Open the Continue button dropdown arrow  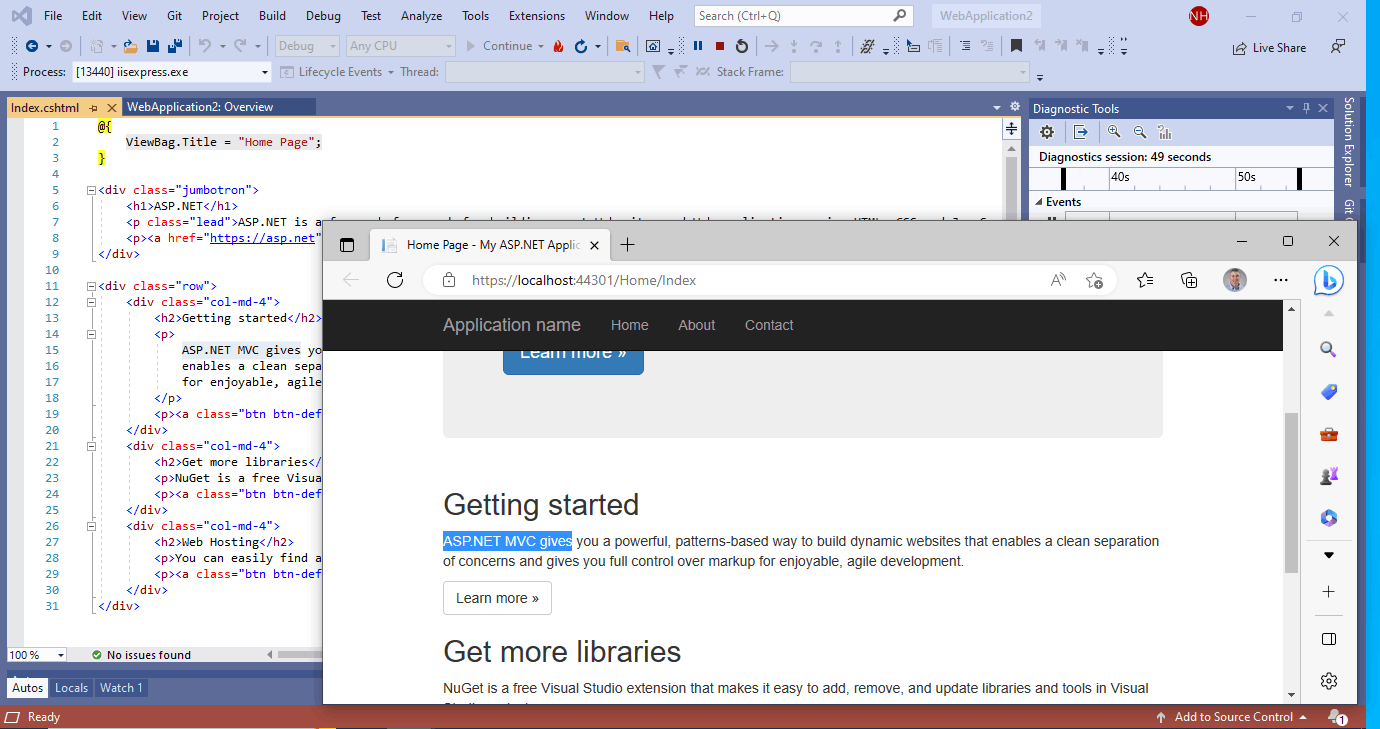[541, 46]
